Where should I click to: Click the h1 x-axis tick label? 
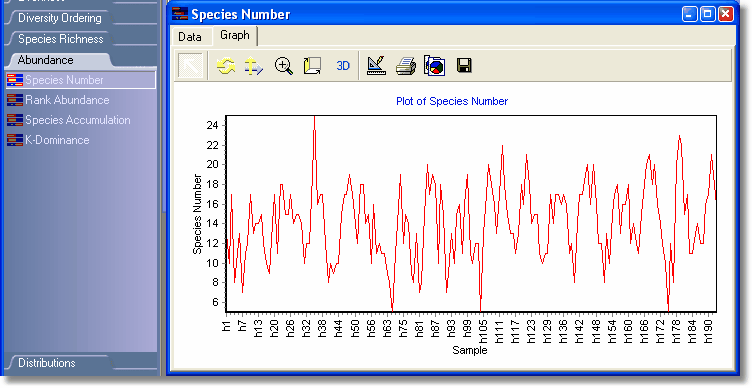[226, 326]
